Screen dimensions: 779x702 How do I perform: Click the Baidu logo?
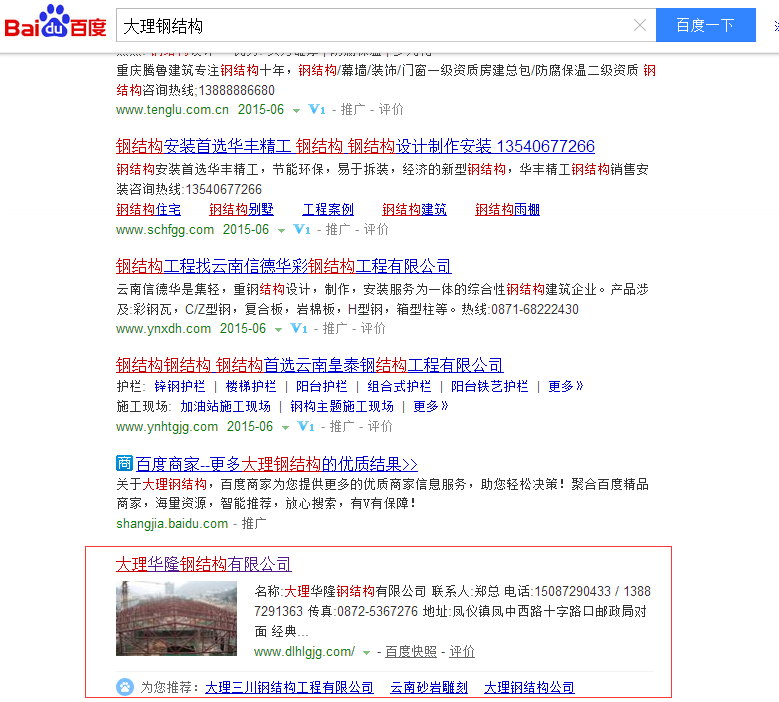pos(55,24)
